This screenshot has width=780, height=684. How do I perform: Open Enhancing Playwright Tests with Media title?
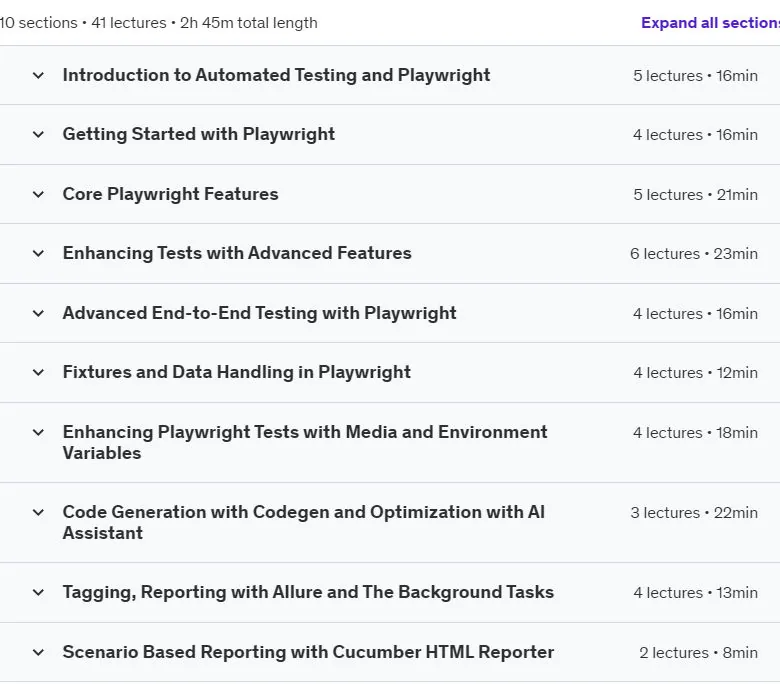(x=304, y=442)
